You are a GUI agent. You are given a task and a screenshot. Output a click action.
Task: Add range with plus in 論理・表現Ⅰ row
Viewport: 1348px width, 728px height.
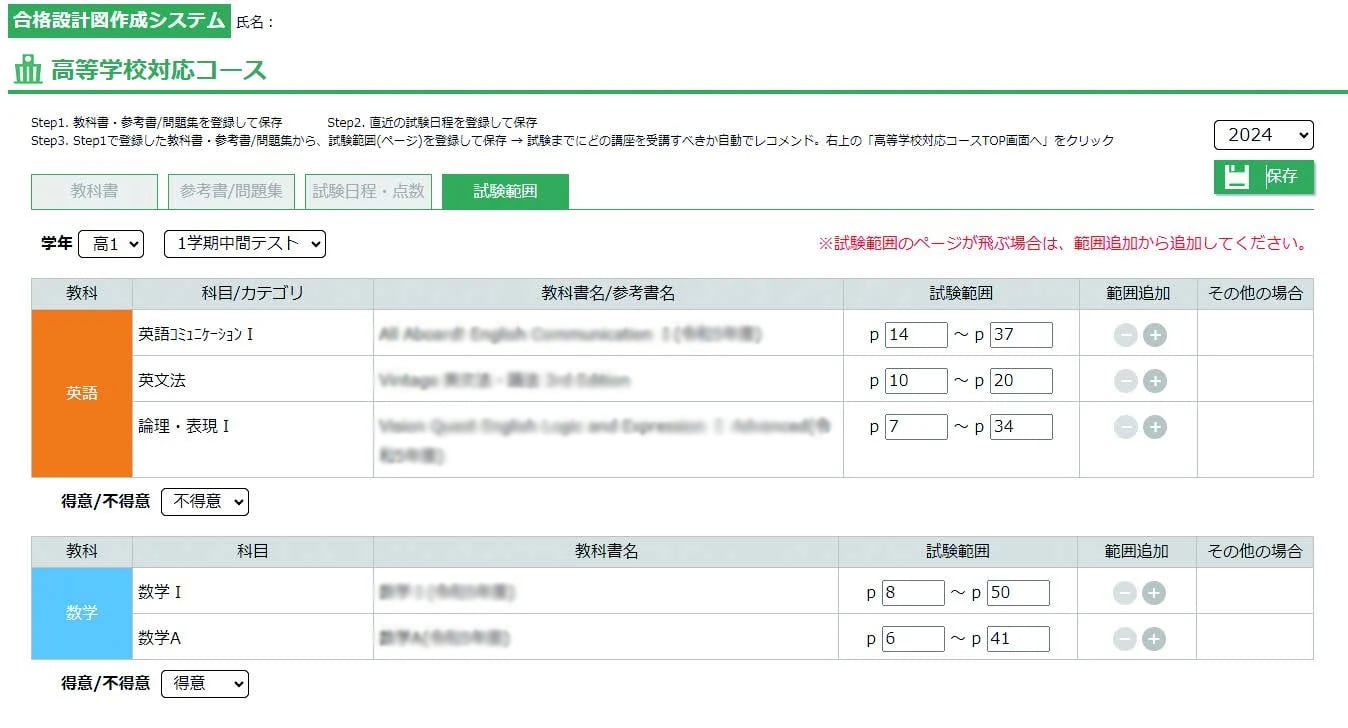1155,427
